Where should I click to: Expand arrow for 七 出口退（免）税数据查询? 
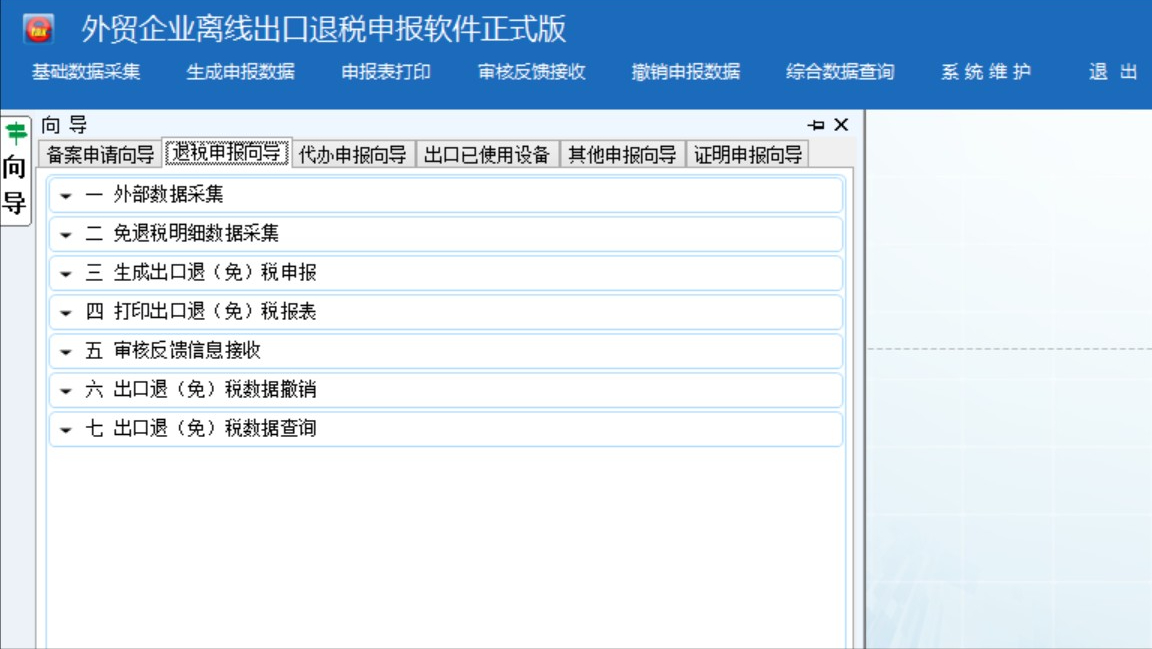click(66, 429)
